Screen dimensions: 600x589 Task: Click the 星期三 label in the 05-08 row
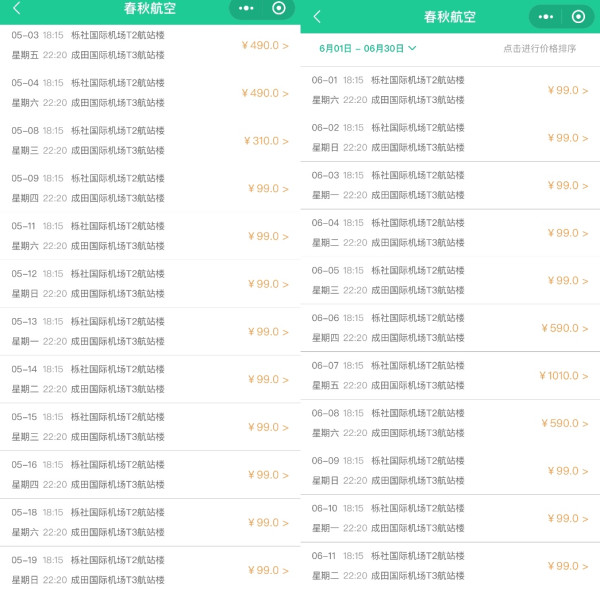25,150
